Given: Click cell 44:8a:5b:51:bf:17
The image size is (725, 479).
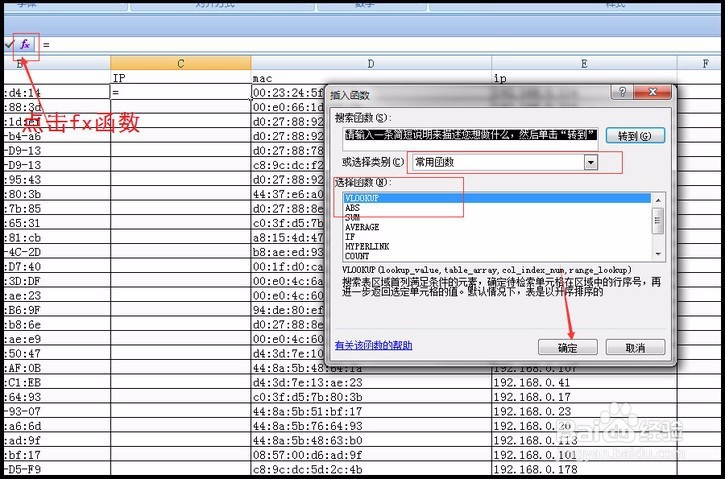Looking at the screenshot, I should click(371, 411).
